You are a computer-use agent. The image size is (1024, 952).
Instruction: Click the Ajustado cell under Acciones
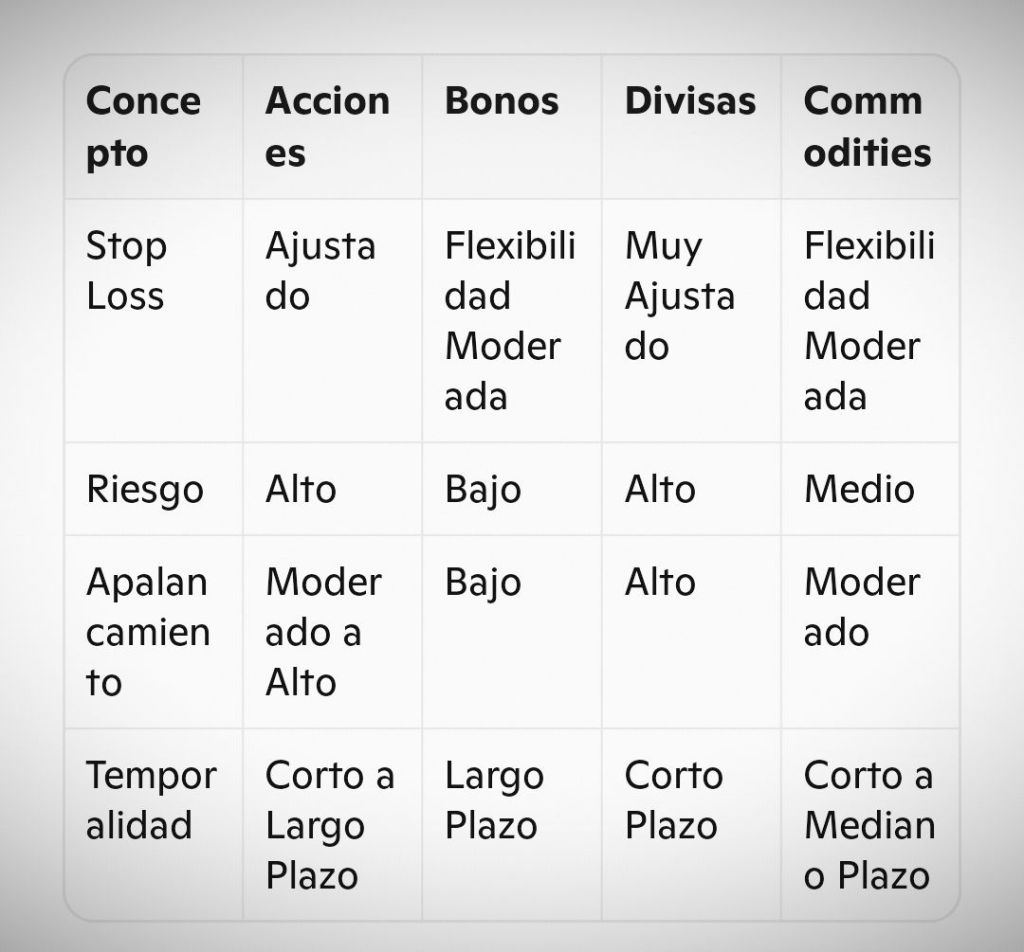pyautogui.click(x=320, y=271)
